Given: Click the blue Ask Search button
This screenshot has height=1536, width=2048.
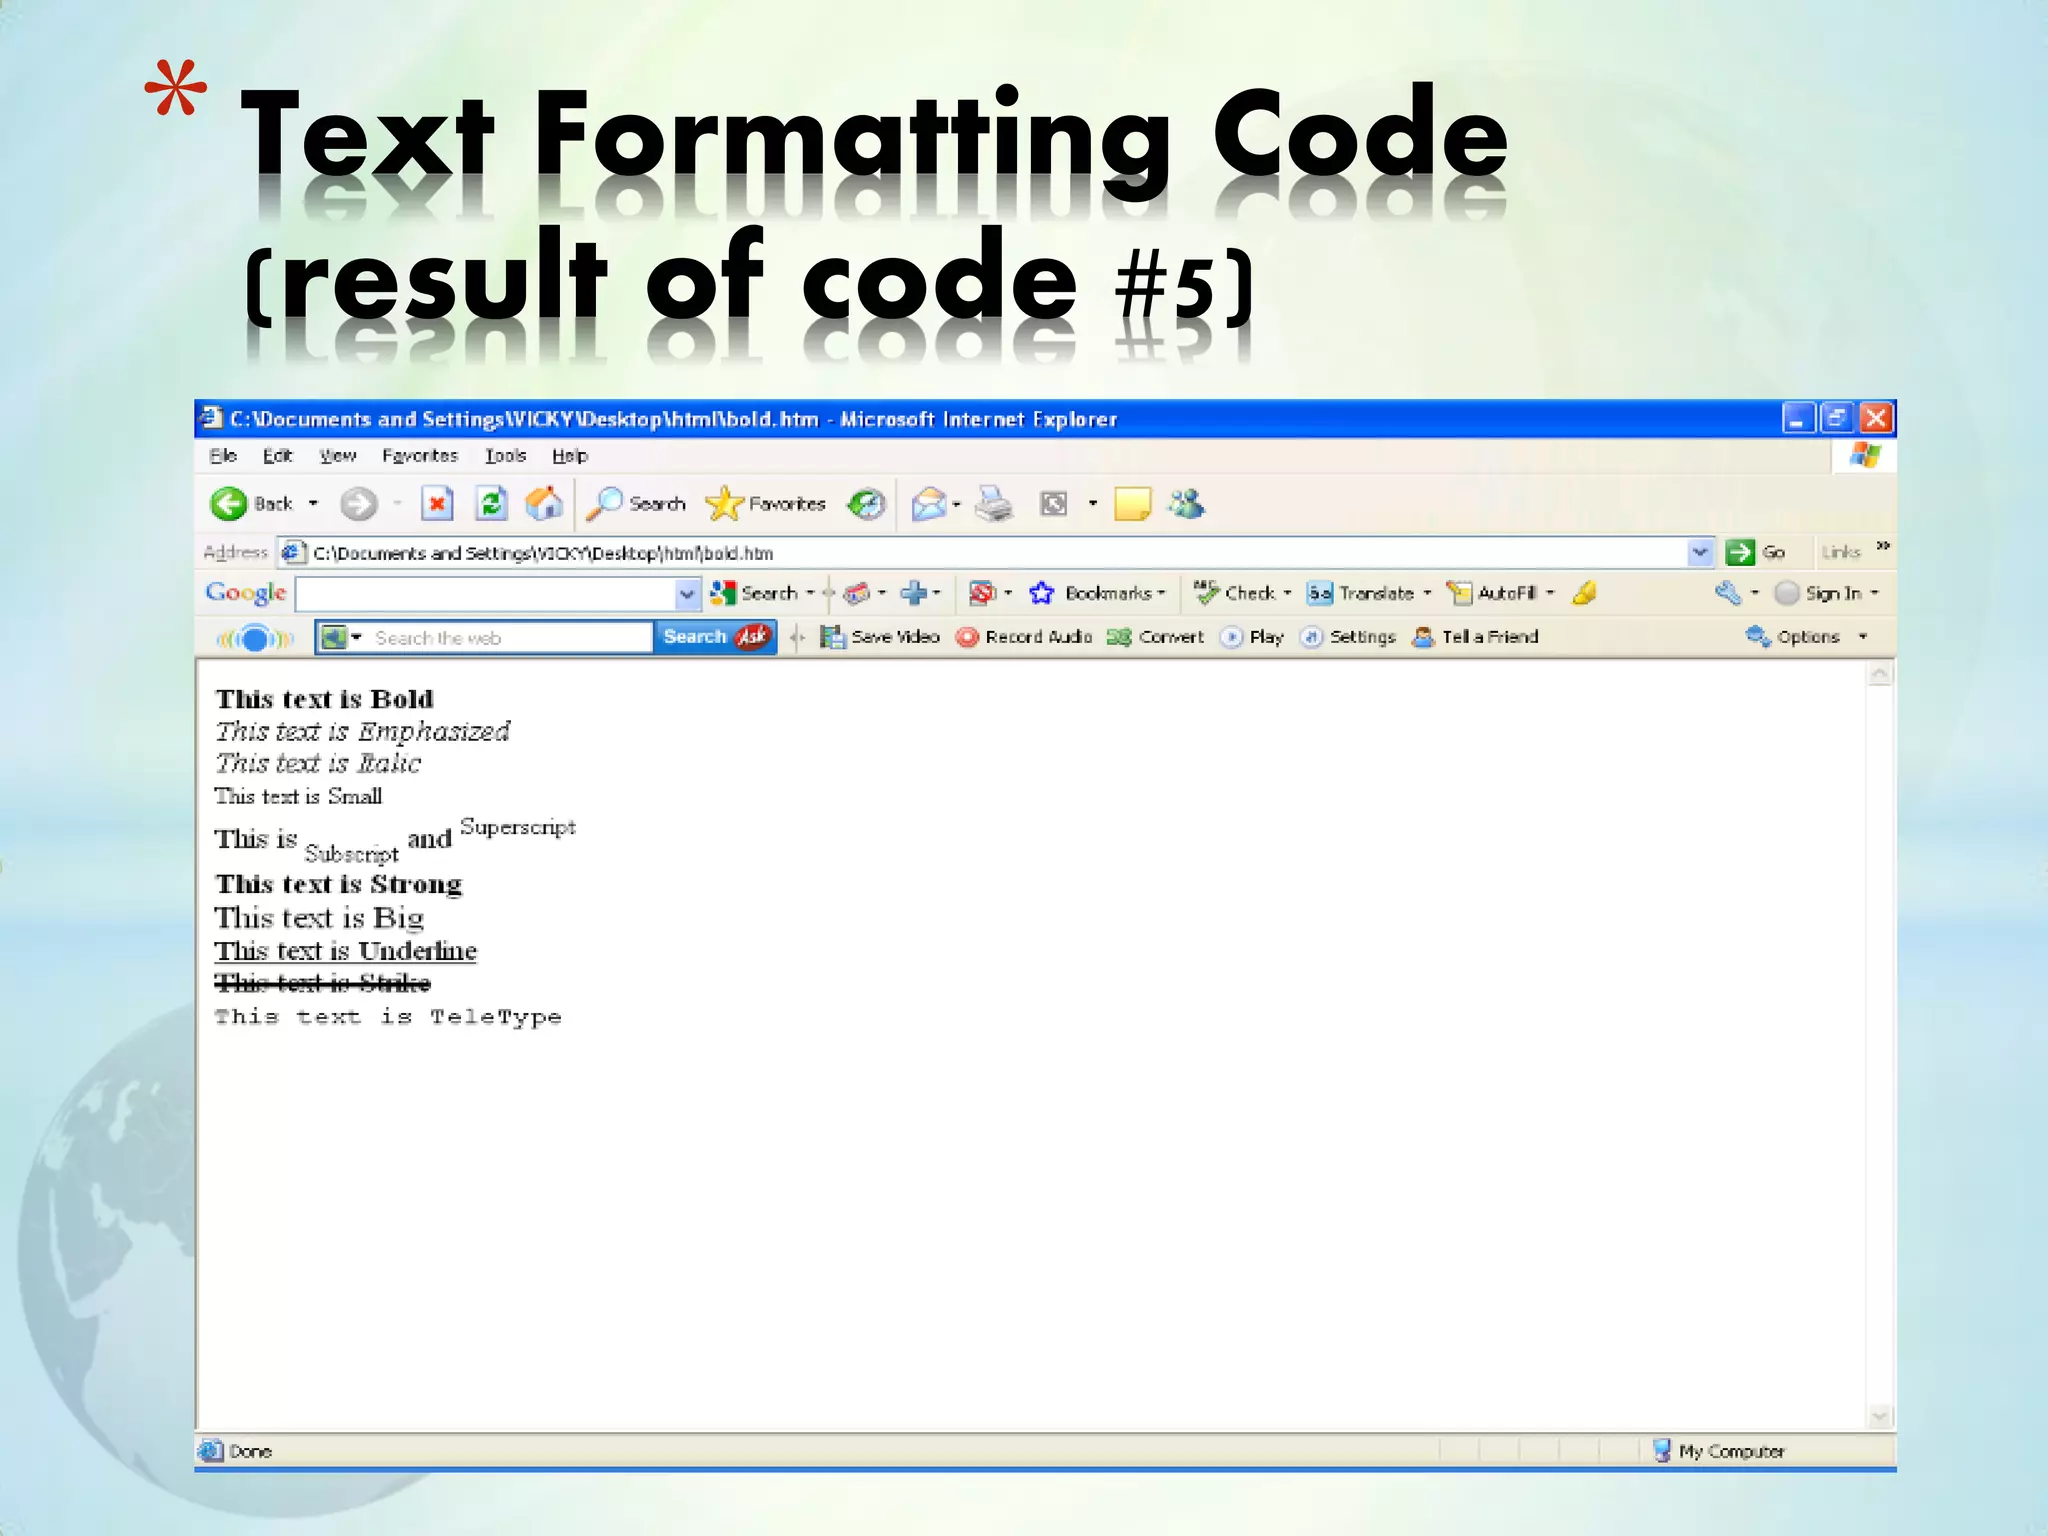Looking at the screenshot, I should 714,637.
